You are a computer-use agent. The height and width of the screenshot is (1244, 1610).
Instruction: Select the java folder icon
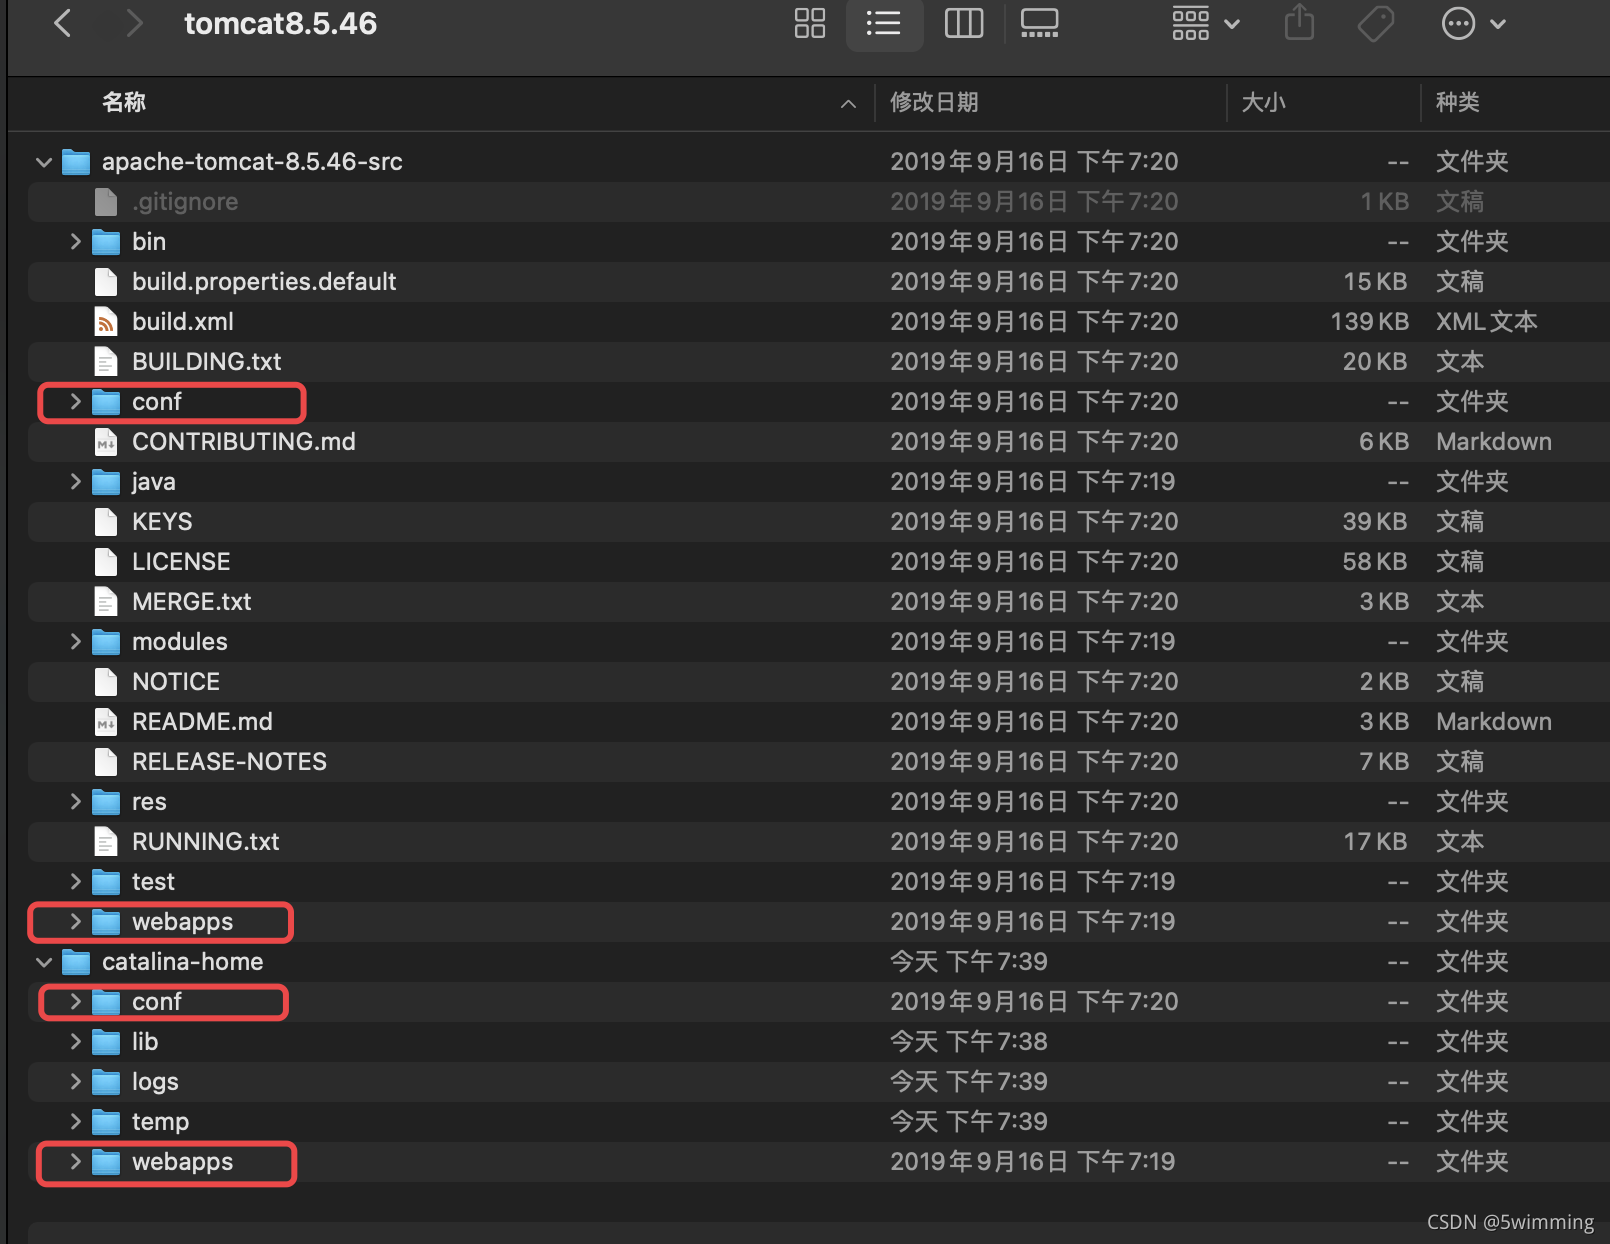pos(106,482)
